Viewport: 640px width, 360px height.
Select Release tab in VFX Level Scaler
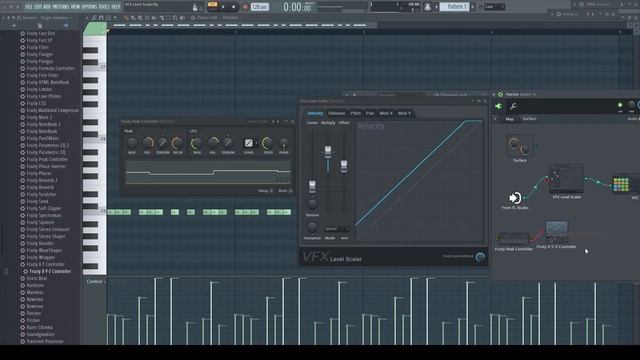(x=337, y=113)
